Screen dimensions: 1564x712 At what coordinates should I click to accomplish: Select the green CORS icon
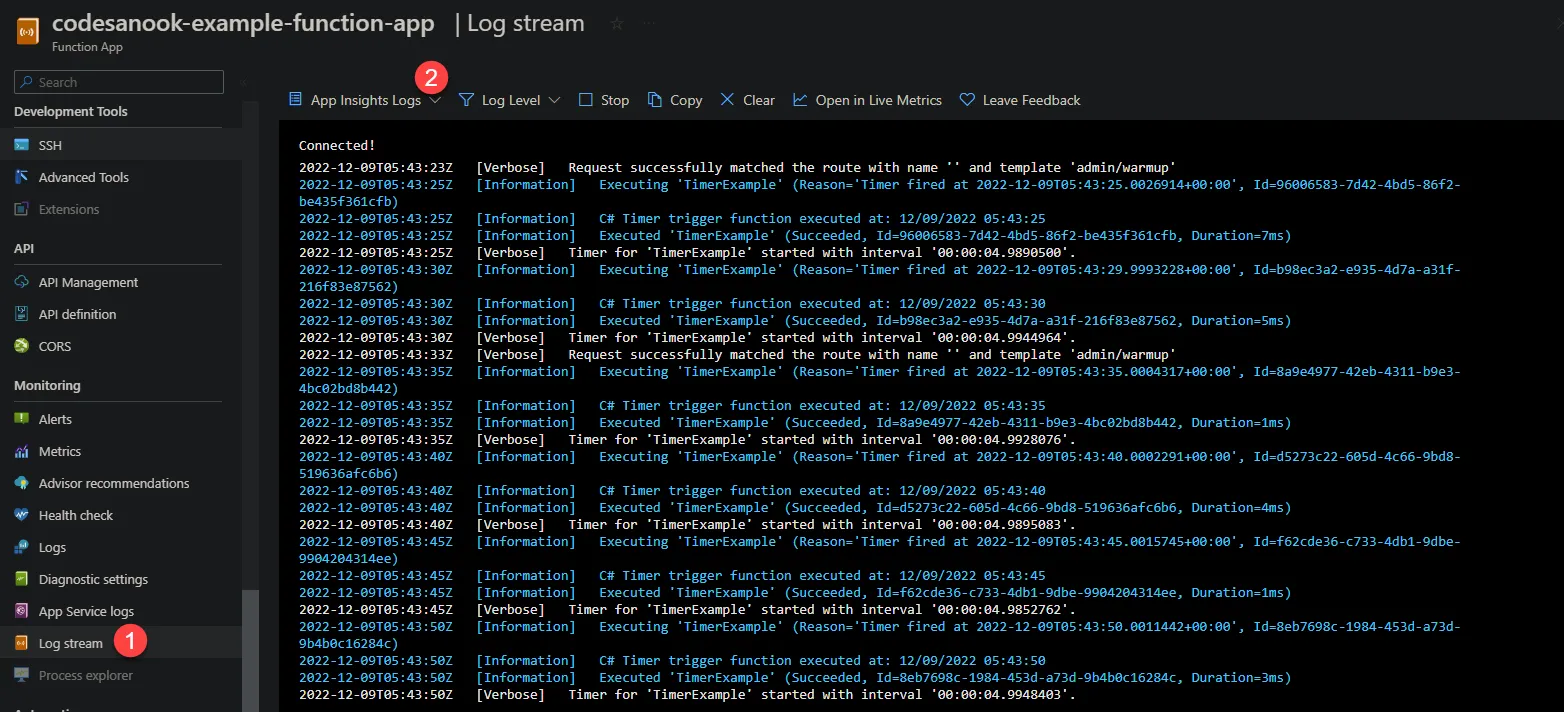(21, 346)
